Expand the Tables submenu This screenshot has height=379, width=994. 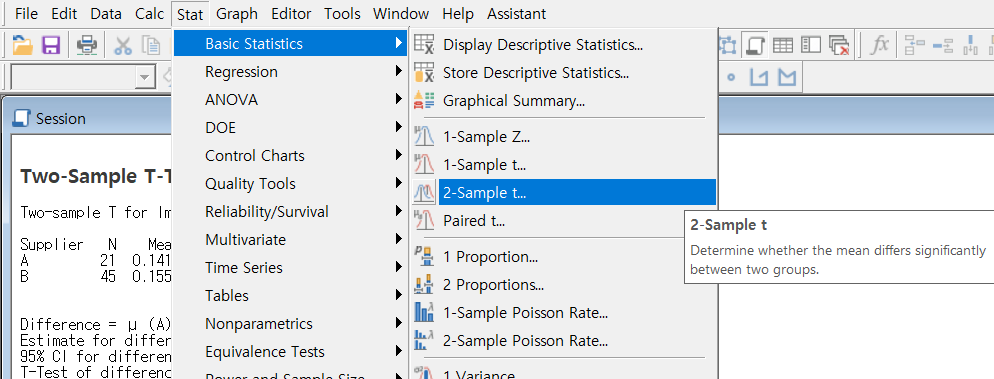tap(290, 295)
